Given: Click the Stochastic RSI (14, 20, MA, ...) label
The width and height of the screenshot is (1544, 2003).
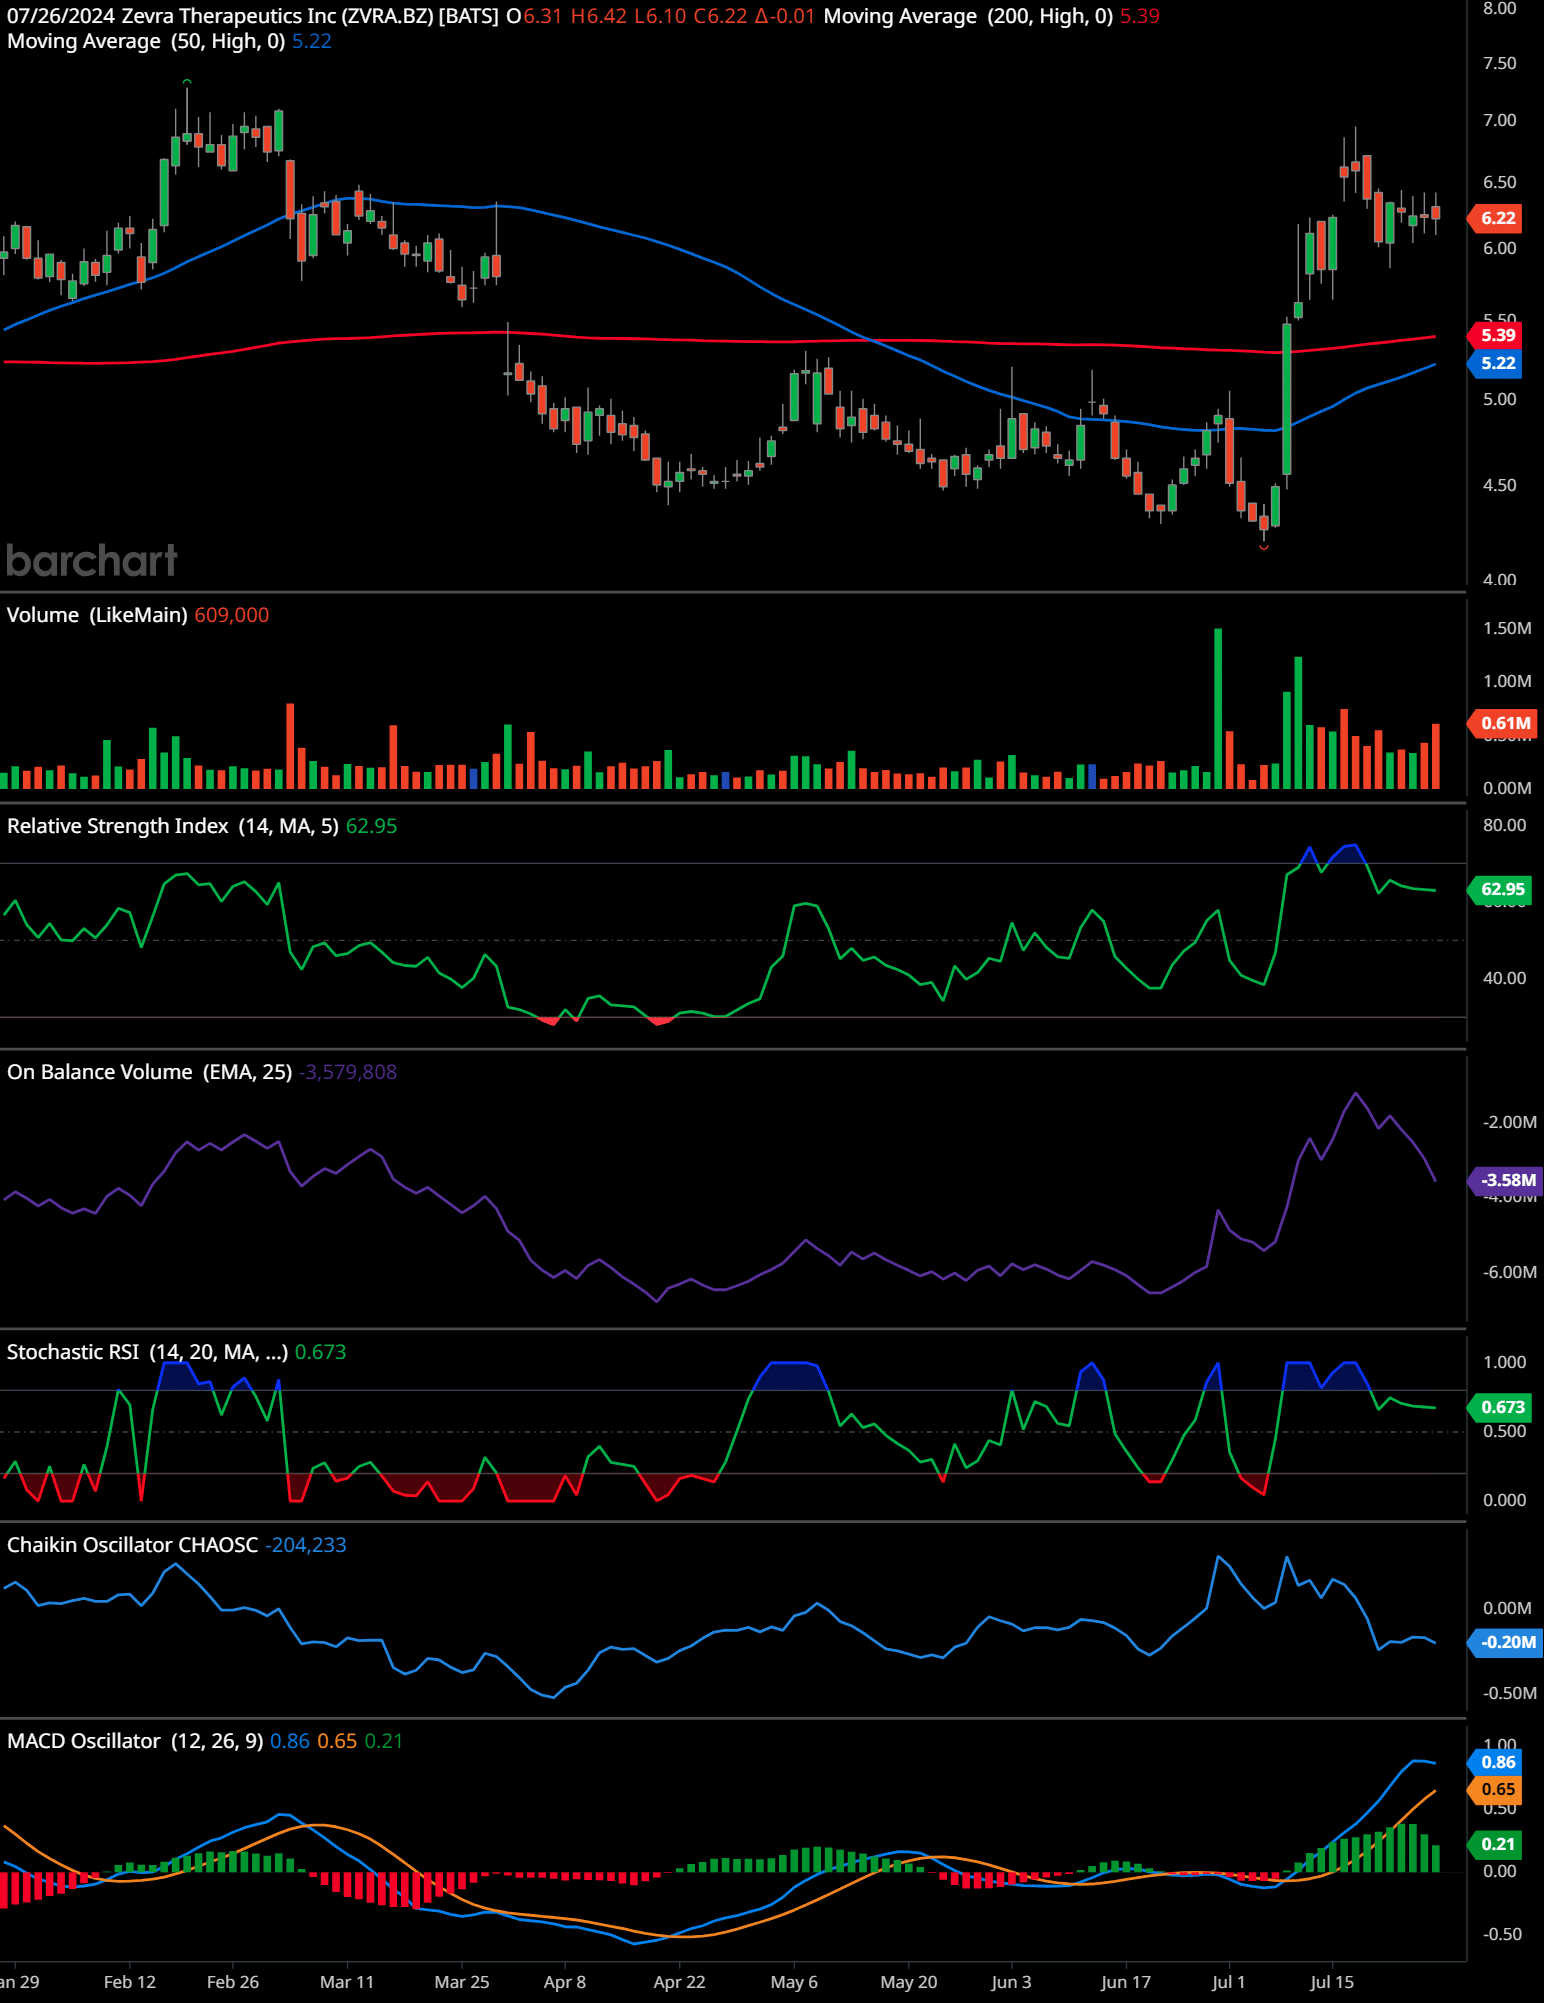Looking at the screenshot, I should tap(147, 1352).
